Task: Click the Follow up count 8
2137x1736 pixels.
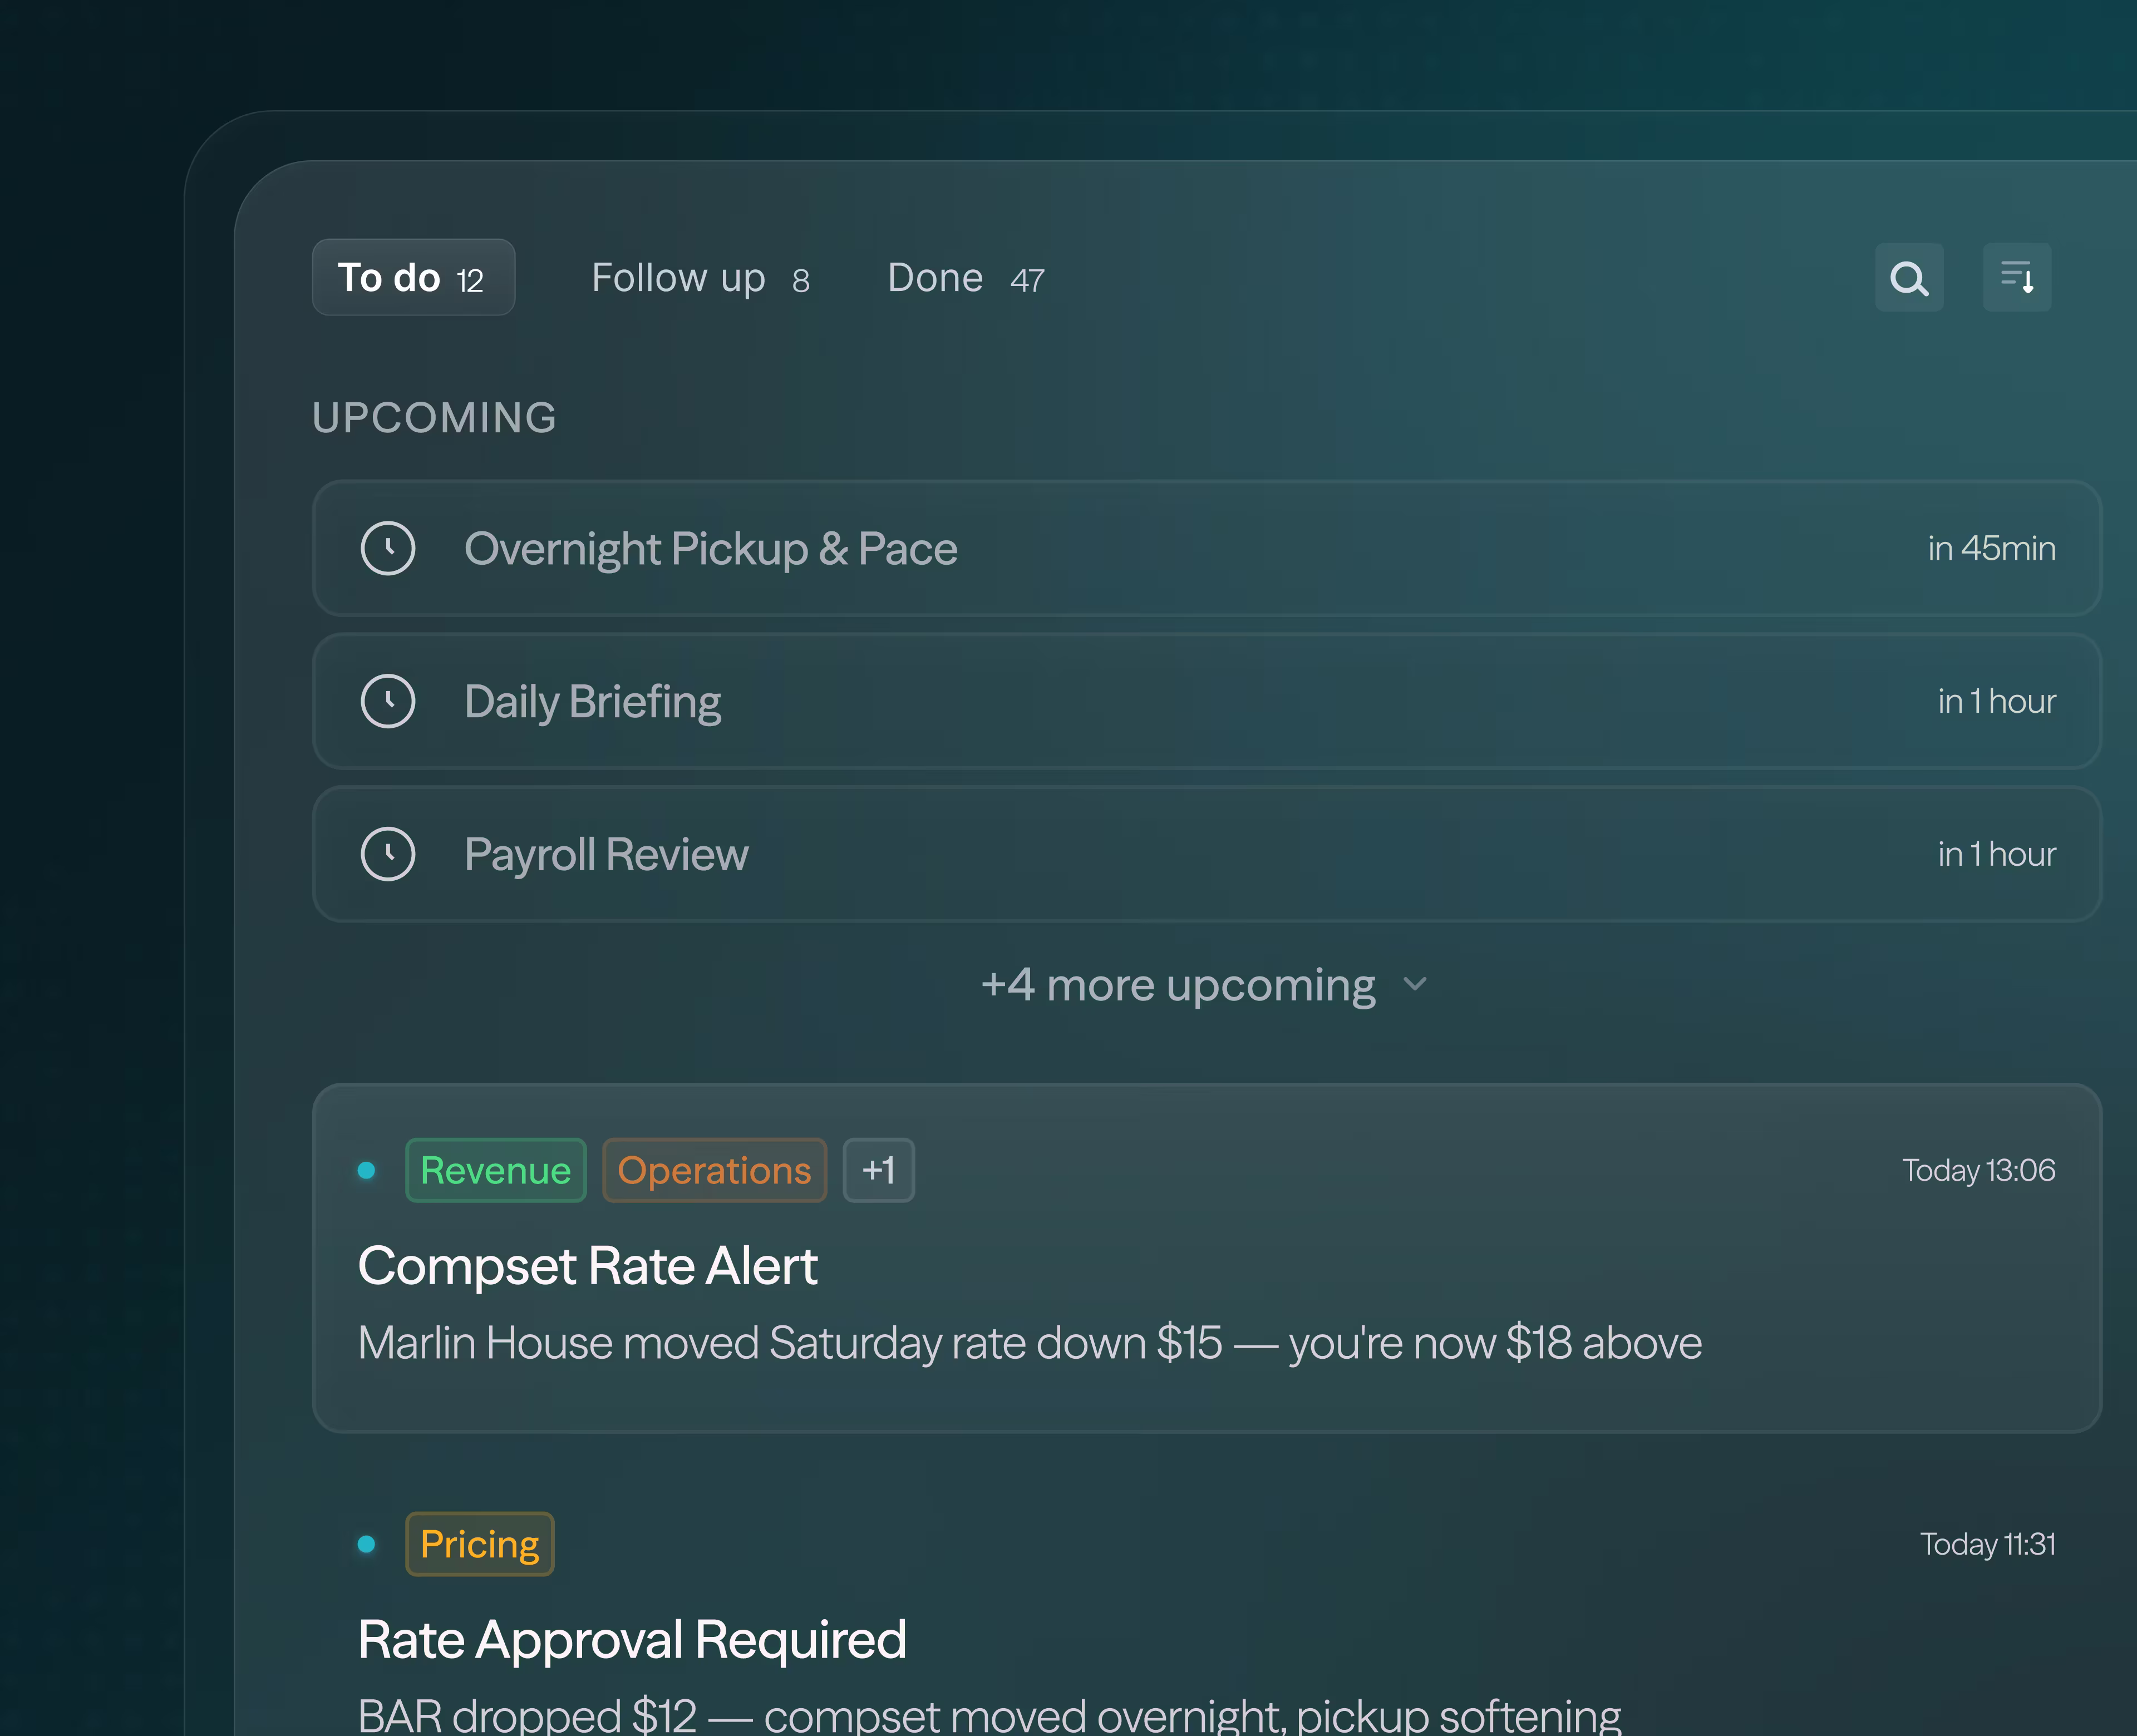Action: tap(800, 281)
